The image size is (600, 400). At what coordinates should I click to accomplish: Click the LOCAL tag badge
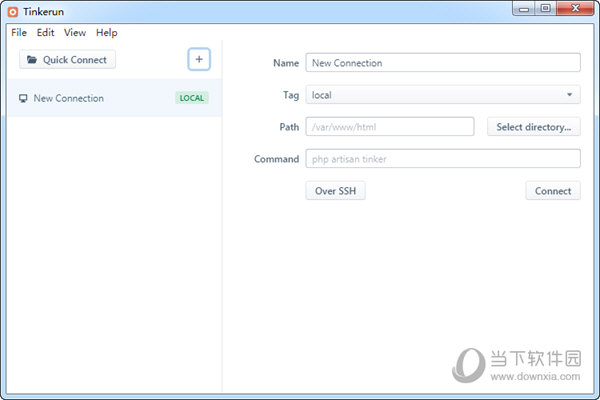click(x=192, y=98)
